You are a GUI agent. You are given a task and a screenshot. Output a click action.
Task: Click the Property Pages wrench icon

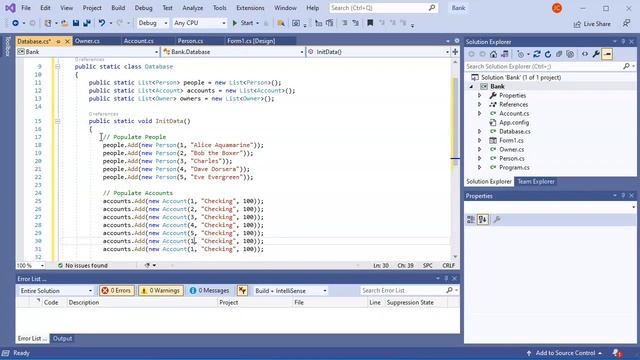coord(497,220)
